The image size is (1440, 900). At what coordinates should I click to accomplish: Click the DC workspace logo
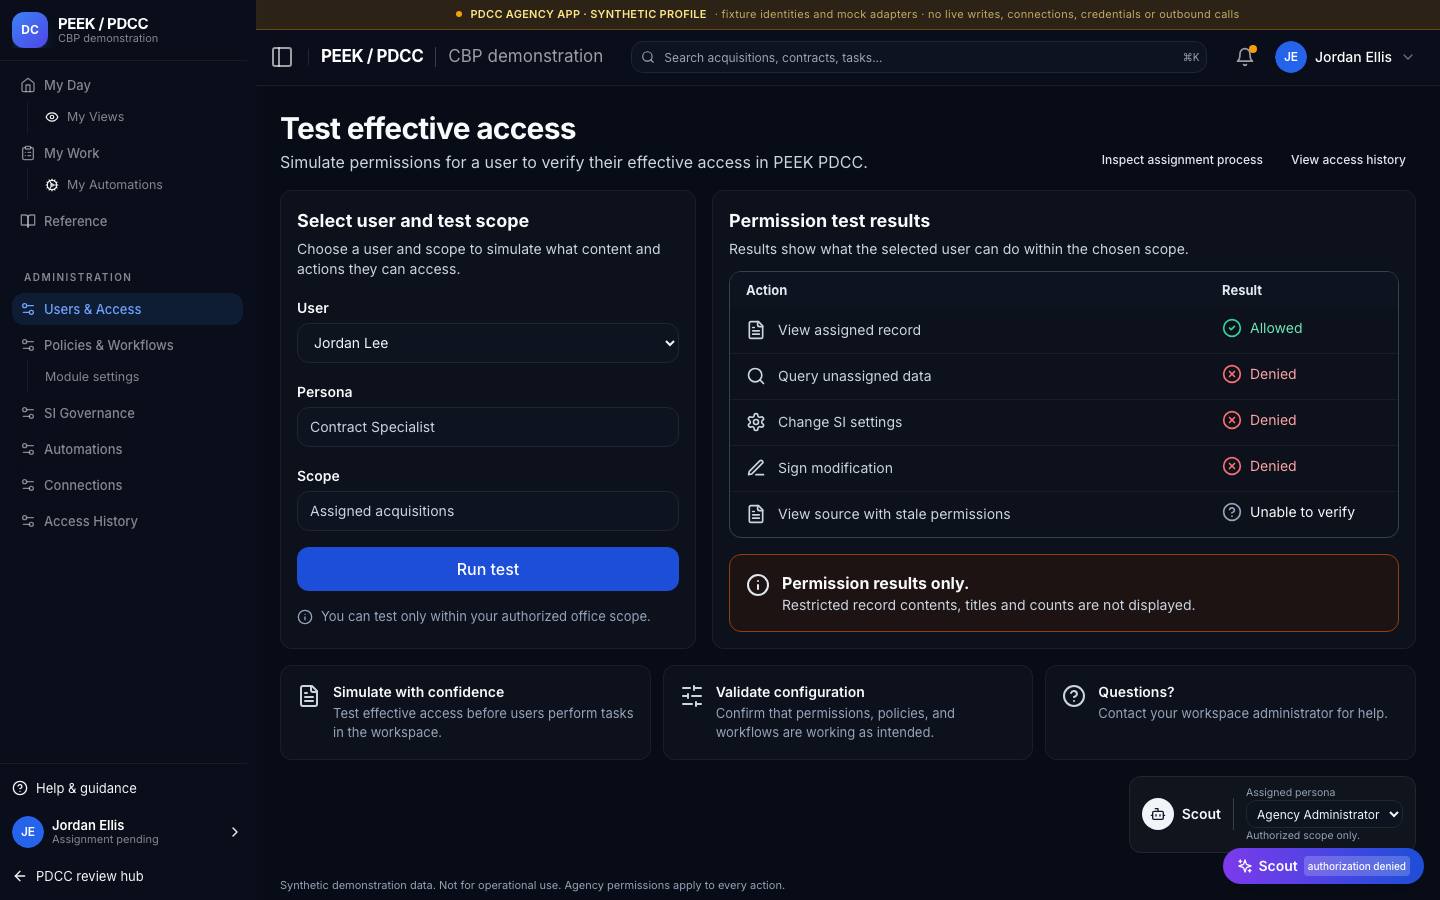pyautogui.click(x=30, y=30)
